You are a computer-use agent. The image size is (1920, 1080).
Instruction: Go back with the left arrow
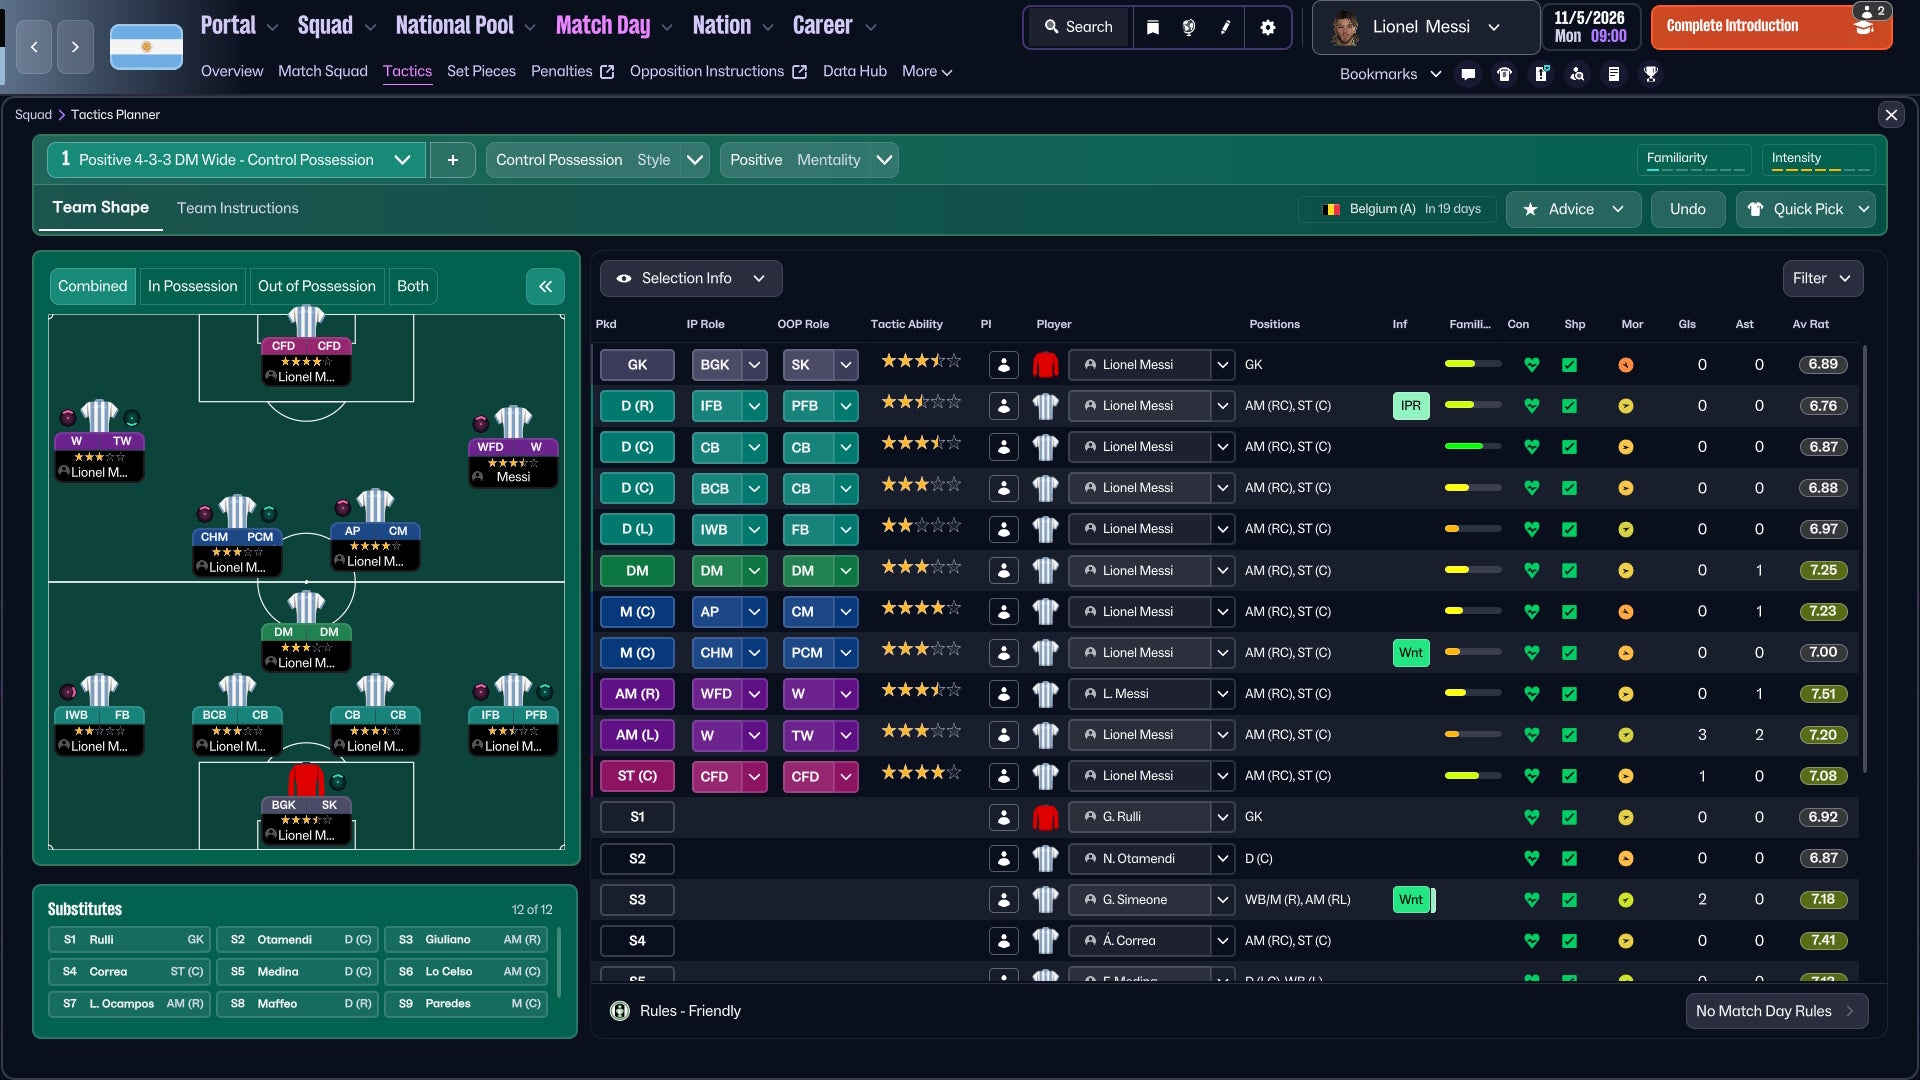click(x=34, y=47)
